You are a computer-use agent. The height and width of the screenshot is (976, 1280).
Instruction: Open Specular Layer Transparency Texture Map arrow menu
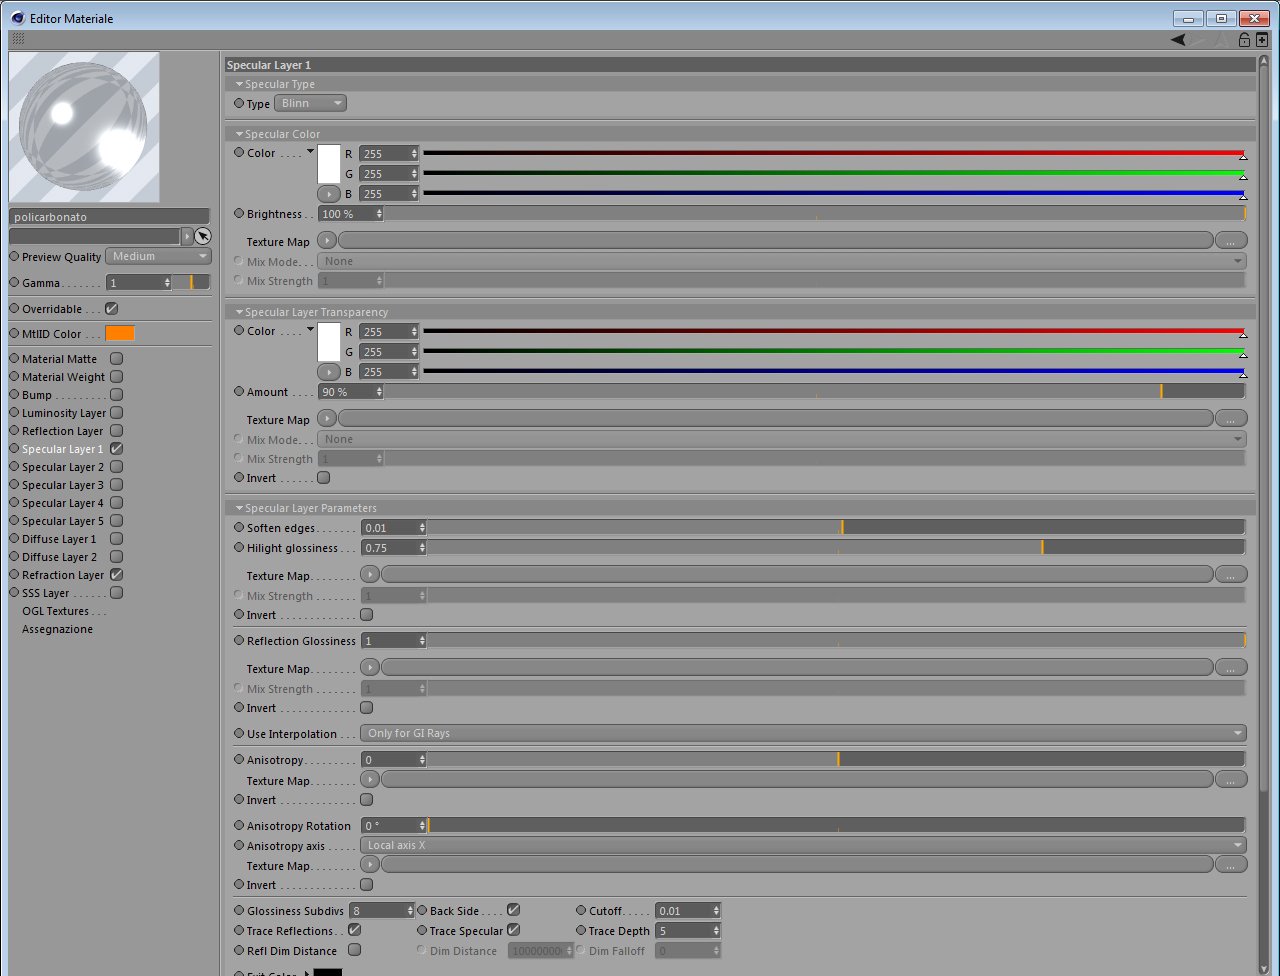tap(327, 419)
